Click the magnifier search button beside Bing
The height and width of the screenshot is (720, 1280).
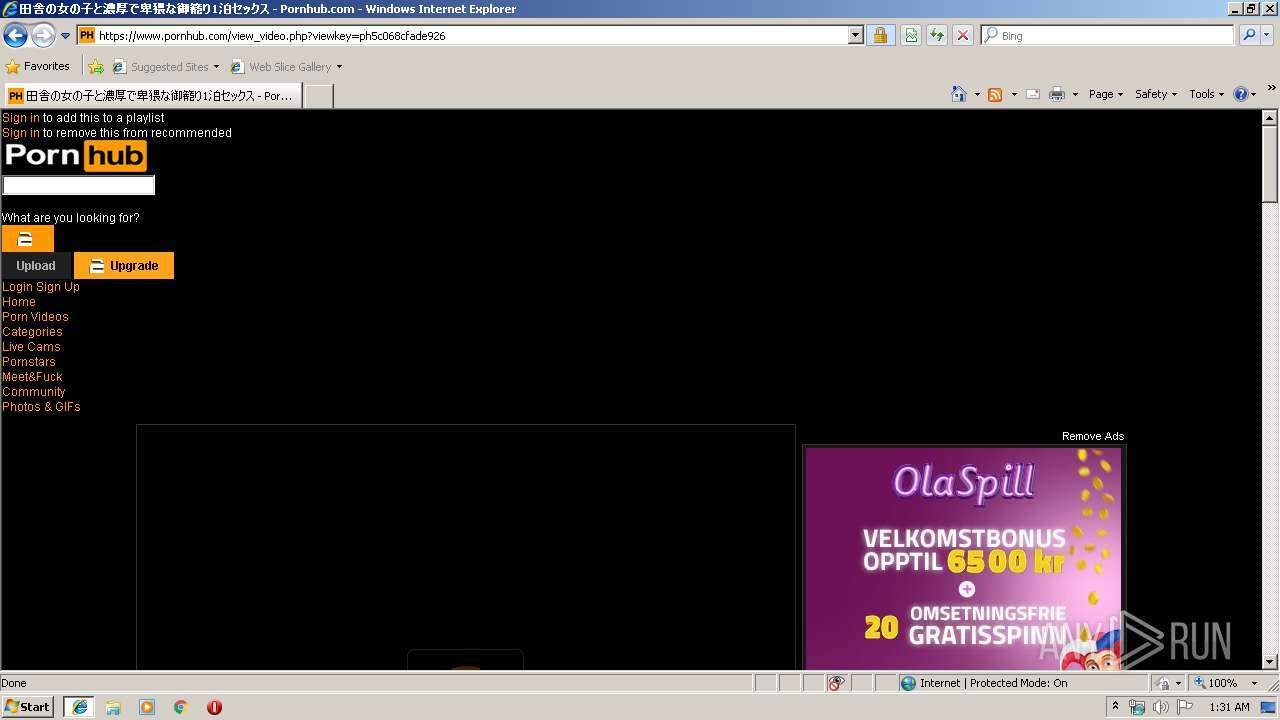[x=1249, y=35]
